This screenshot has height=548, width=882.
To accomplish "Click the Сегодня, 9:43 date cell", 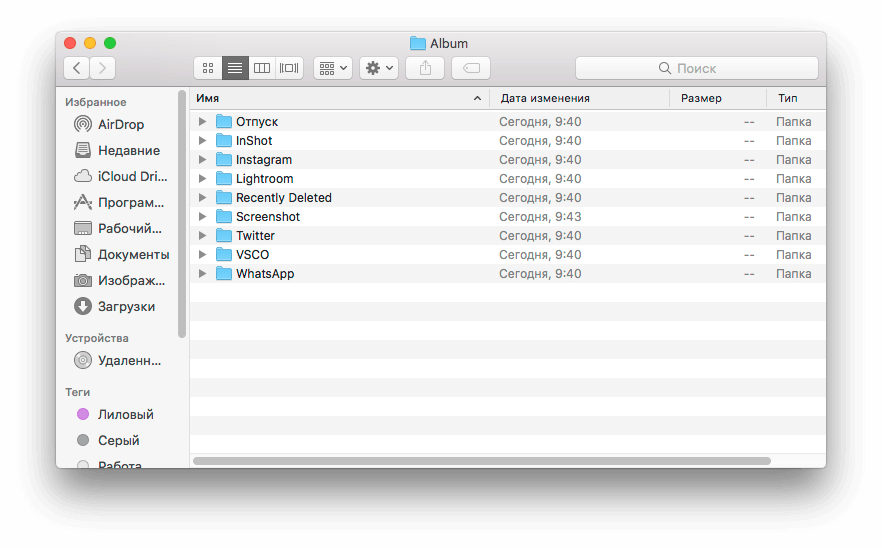I will pos(540,217).
